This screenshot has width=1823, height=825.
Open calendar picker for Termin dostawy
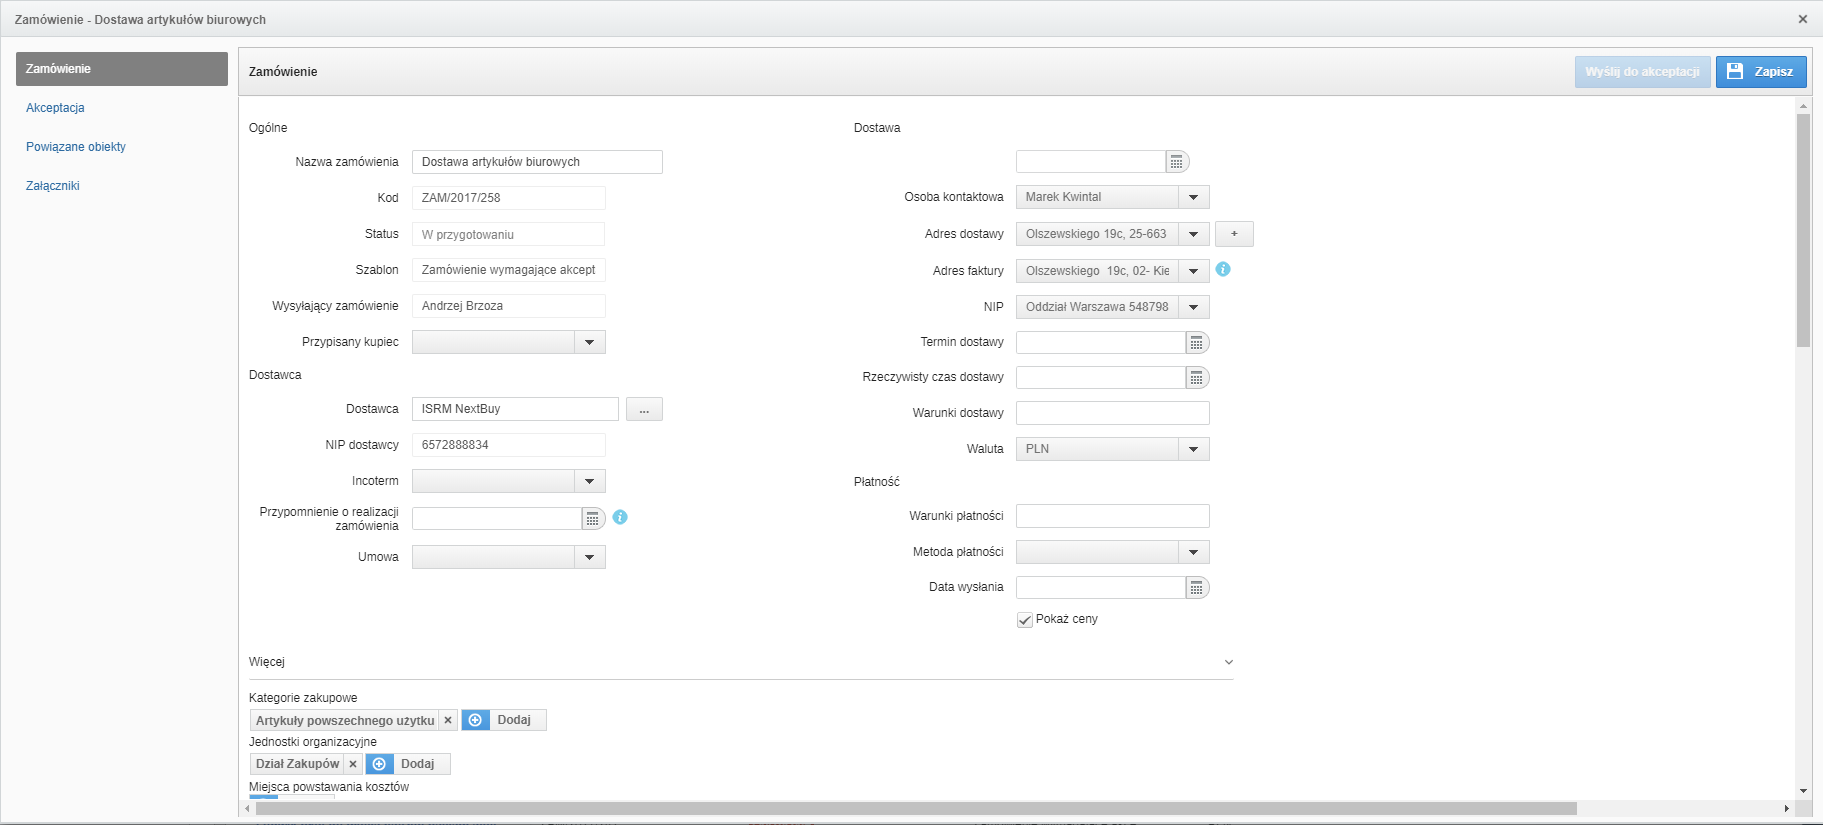[1196, 343]
